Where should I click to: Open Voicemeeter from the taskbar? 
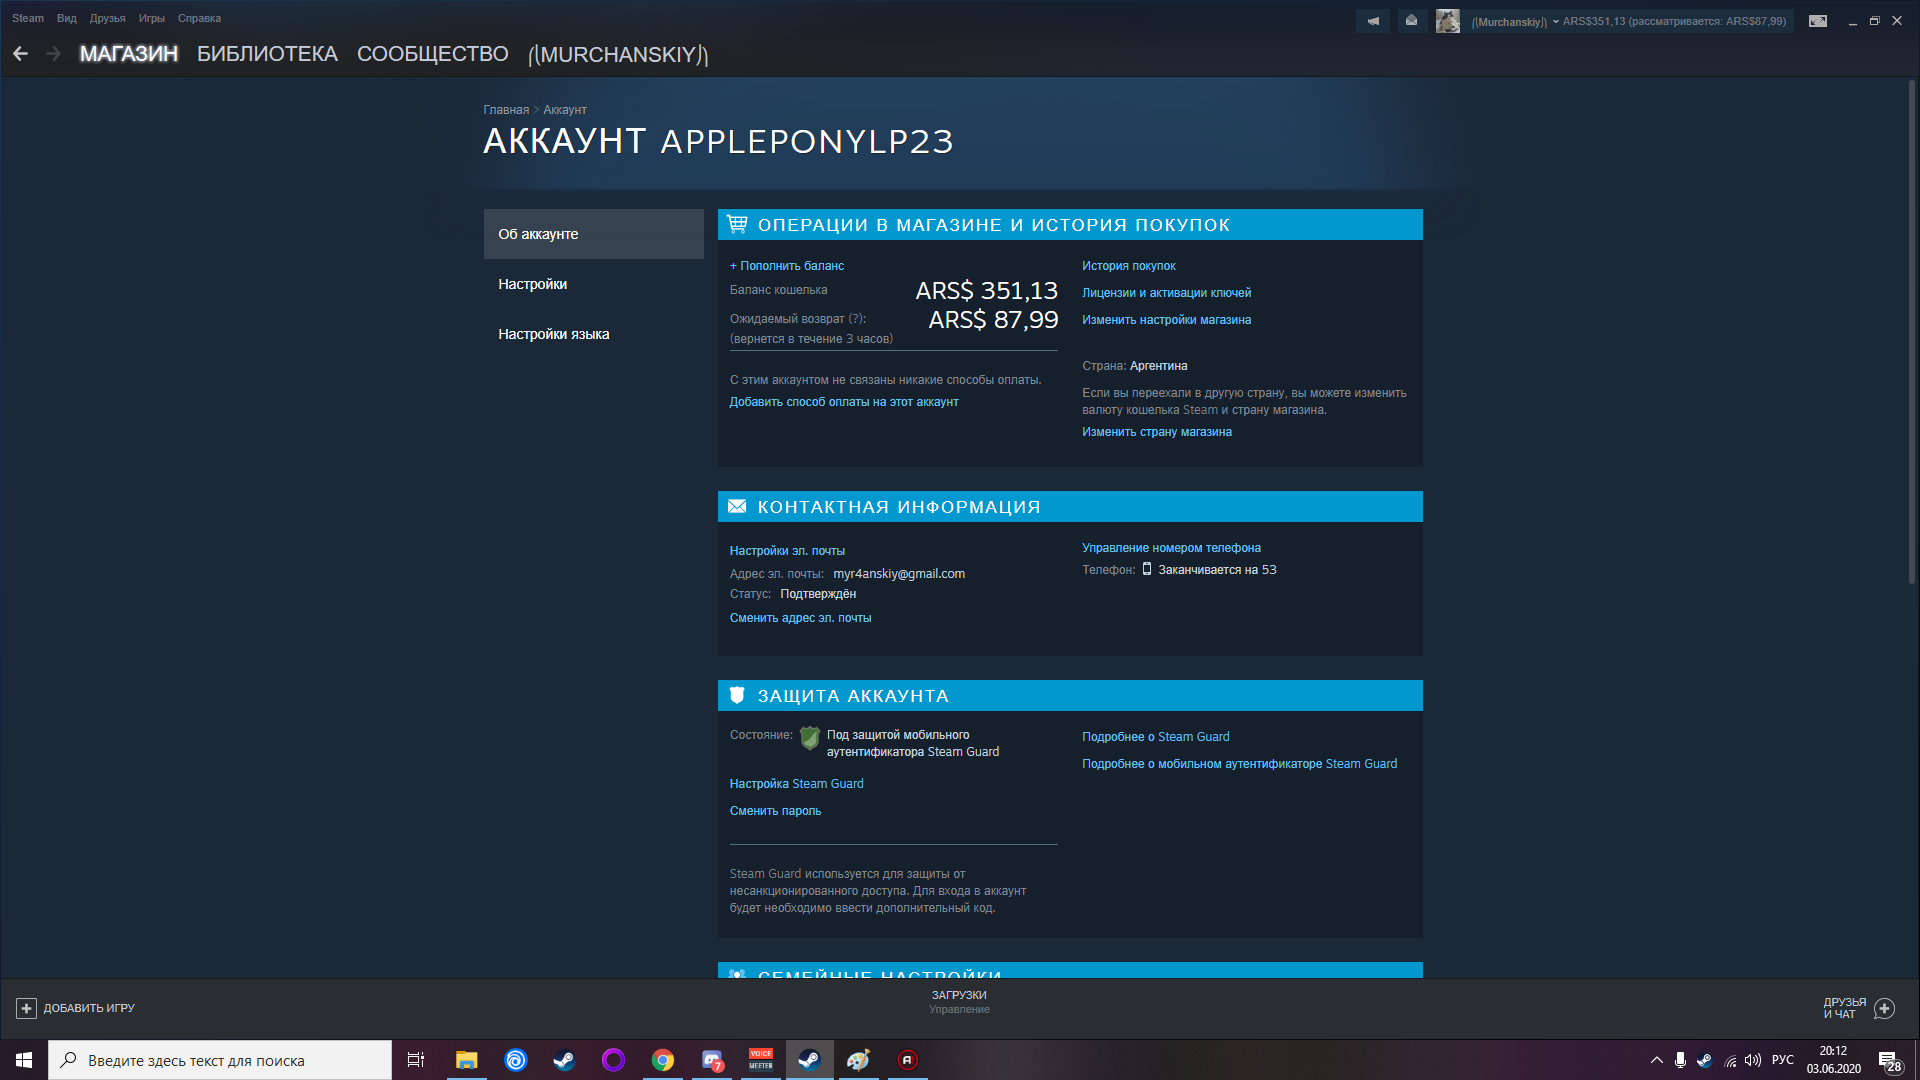click(761, 1060)
